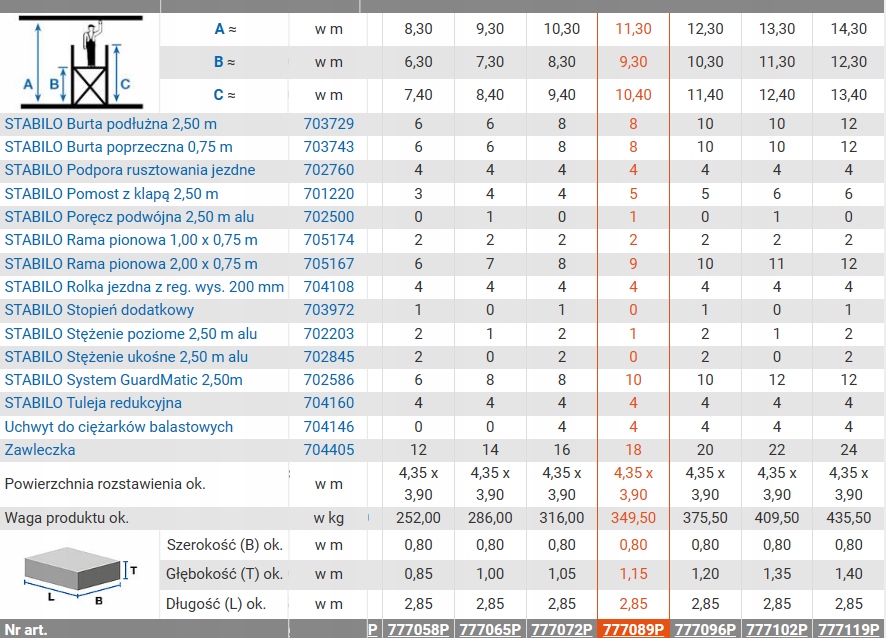The image size is (886, 638).
Task: Click article number link 703972
Action: click(x=329, y=310)
